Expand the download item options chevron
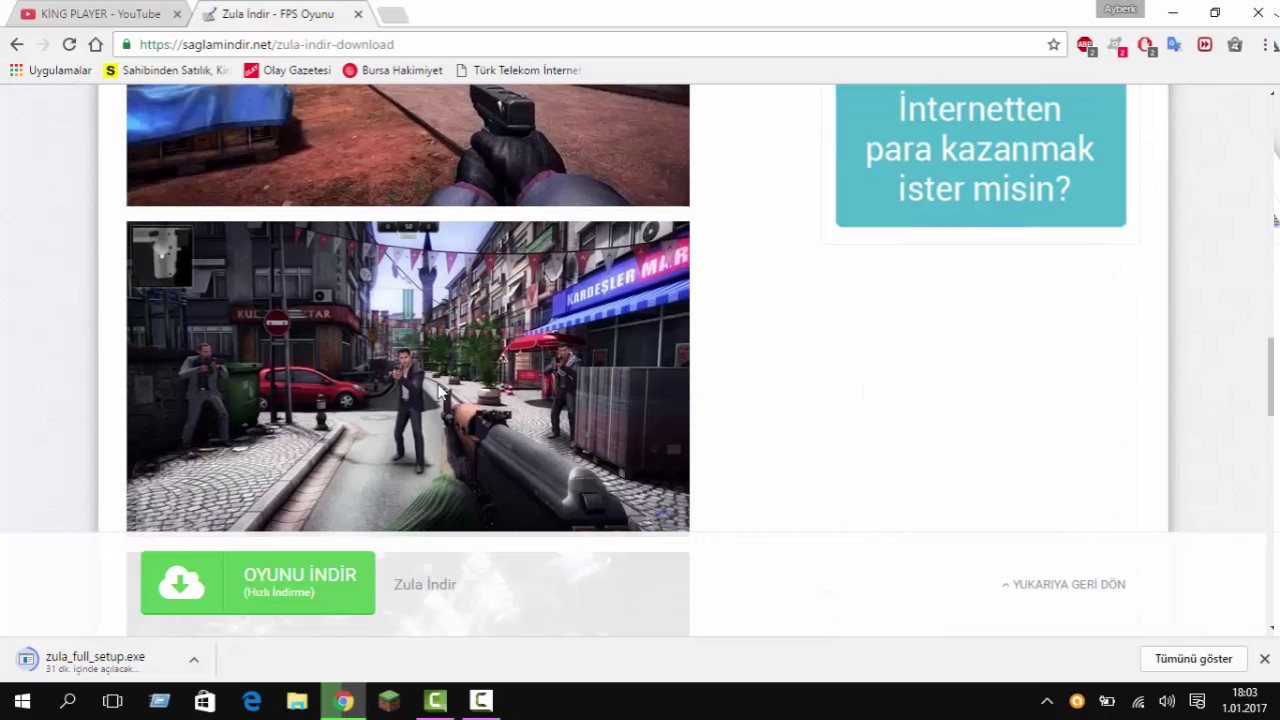 coord(194,659)
